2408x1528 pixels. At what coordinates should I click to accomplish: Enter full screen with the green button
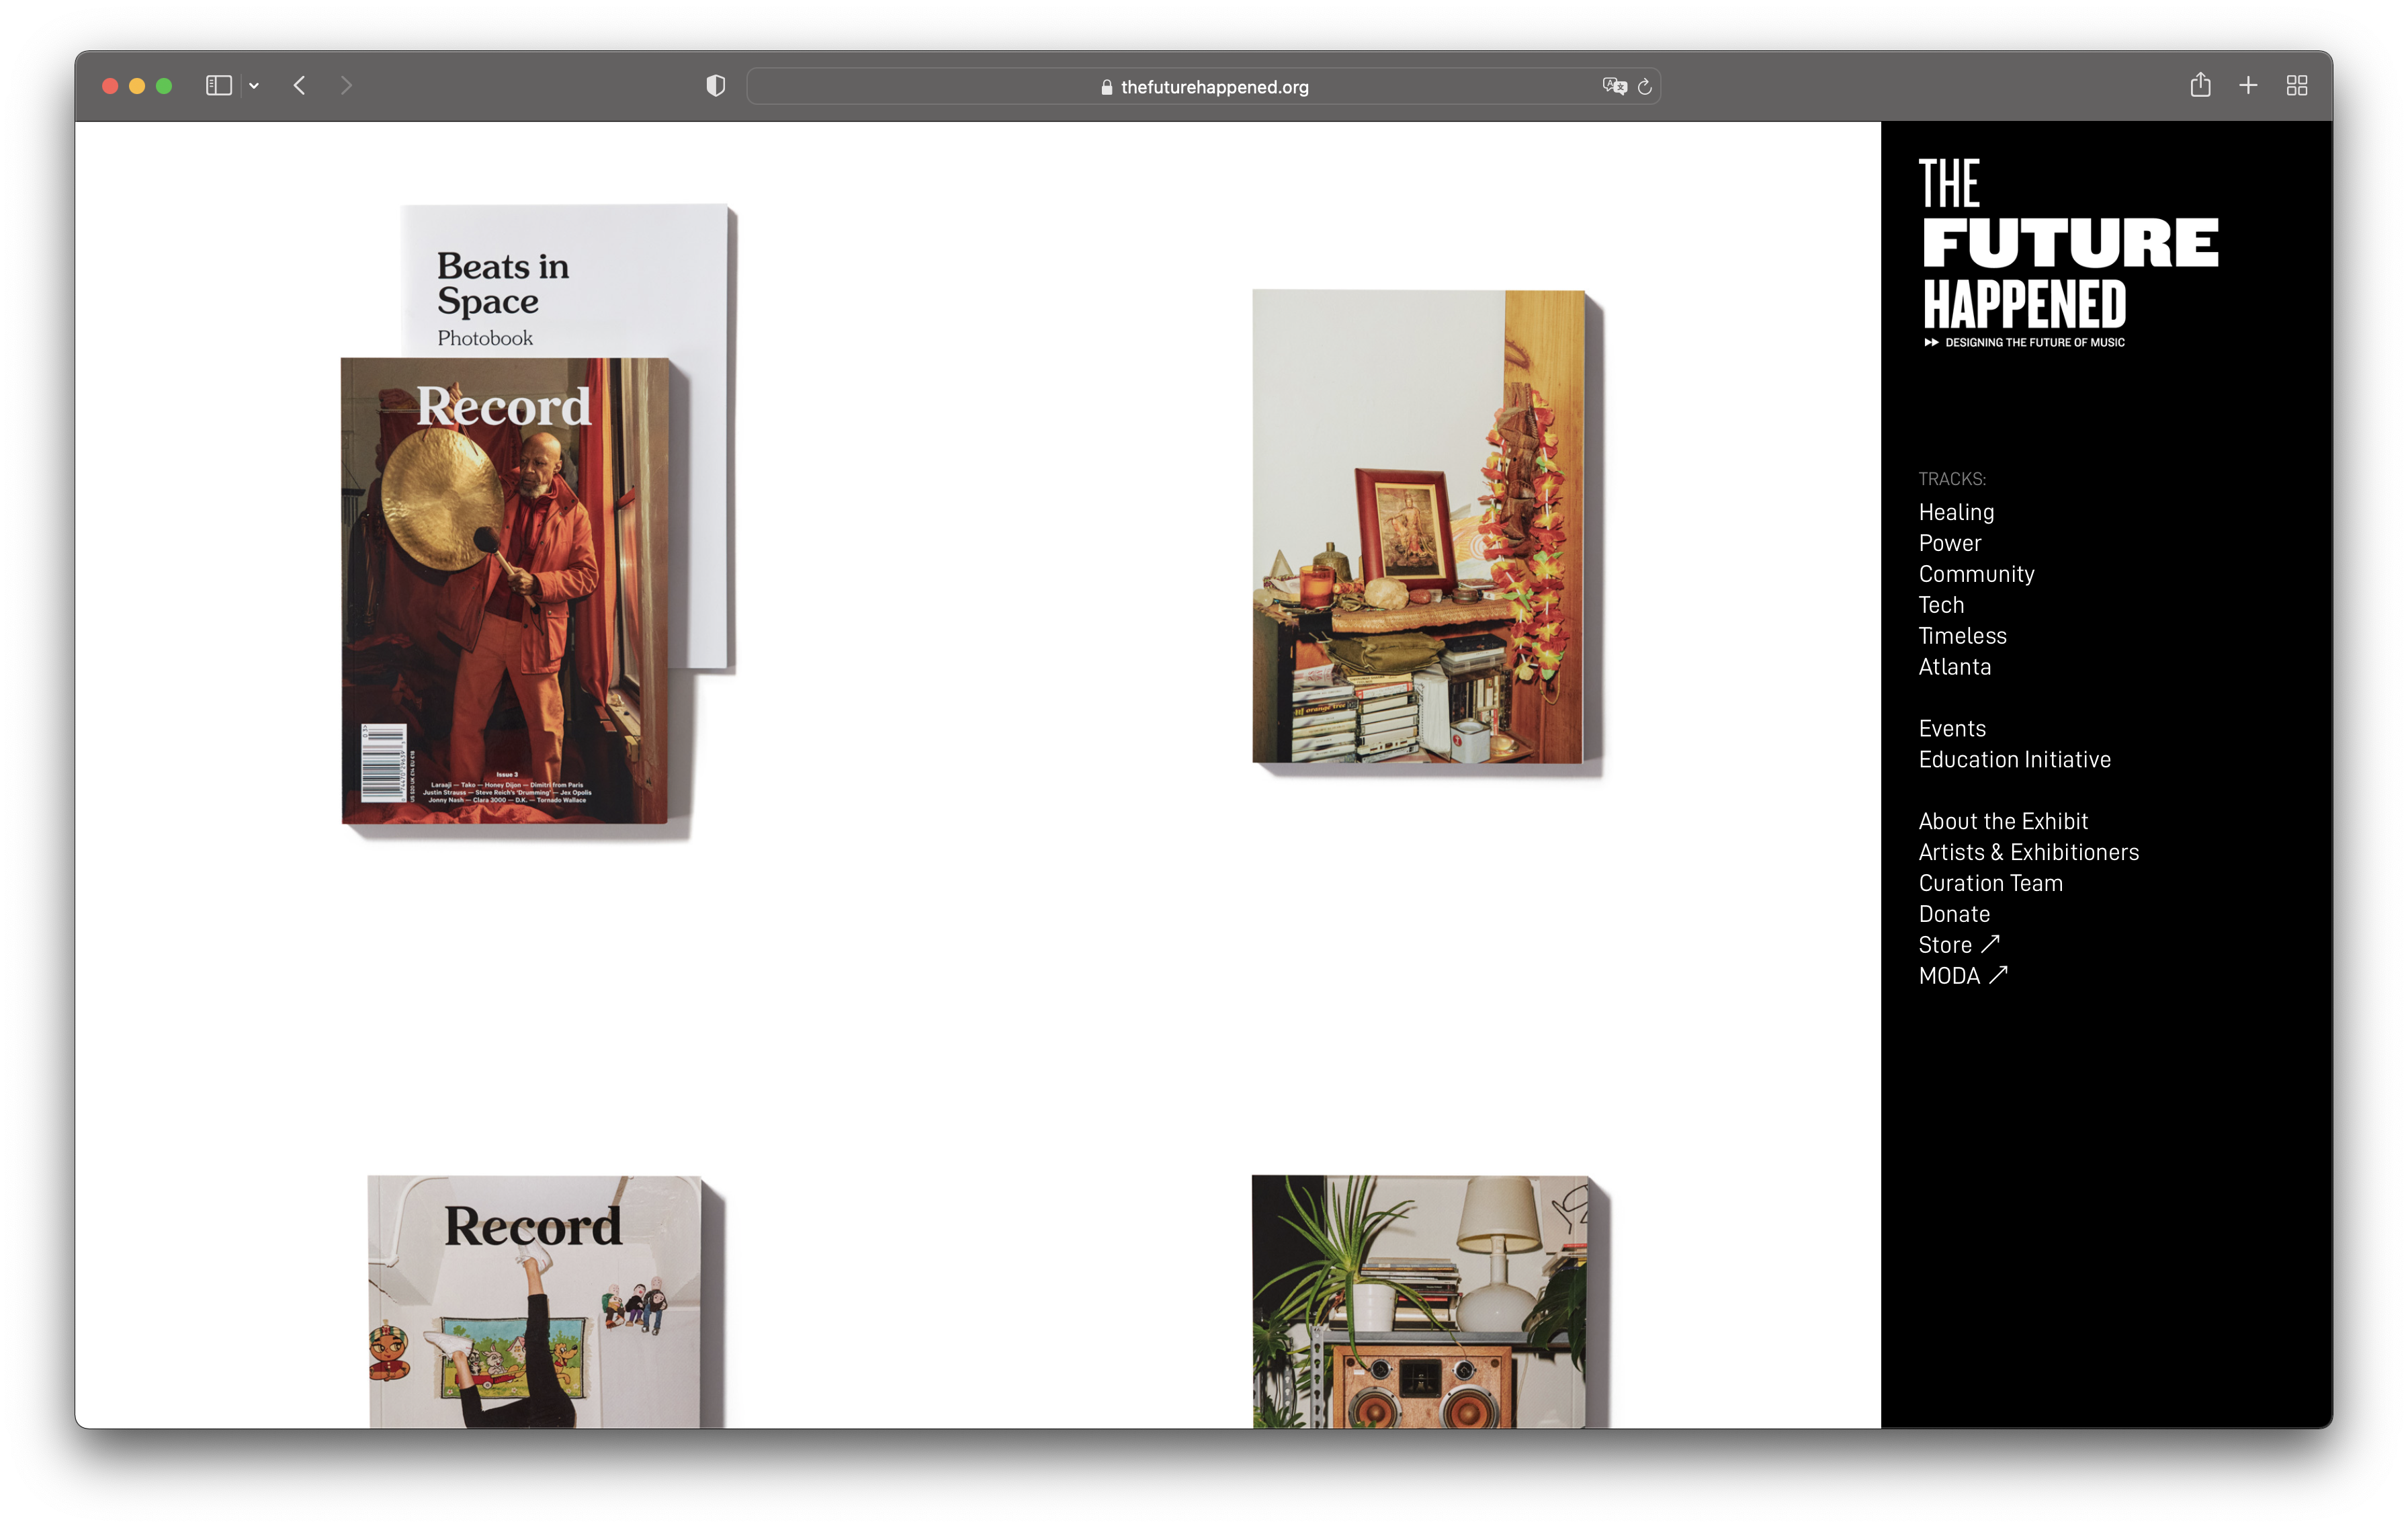(164, 86)
